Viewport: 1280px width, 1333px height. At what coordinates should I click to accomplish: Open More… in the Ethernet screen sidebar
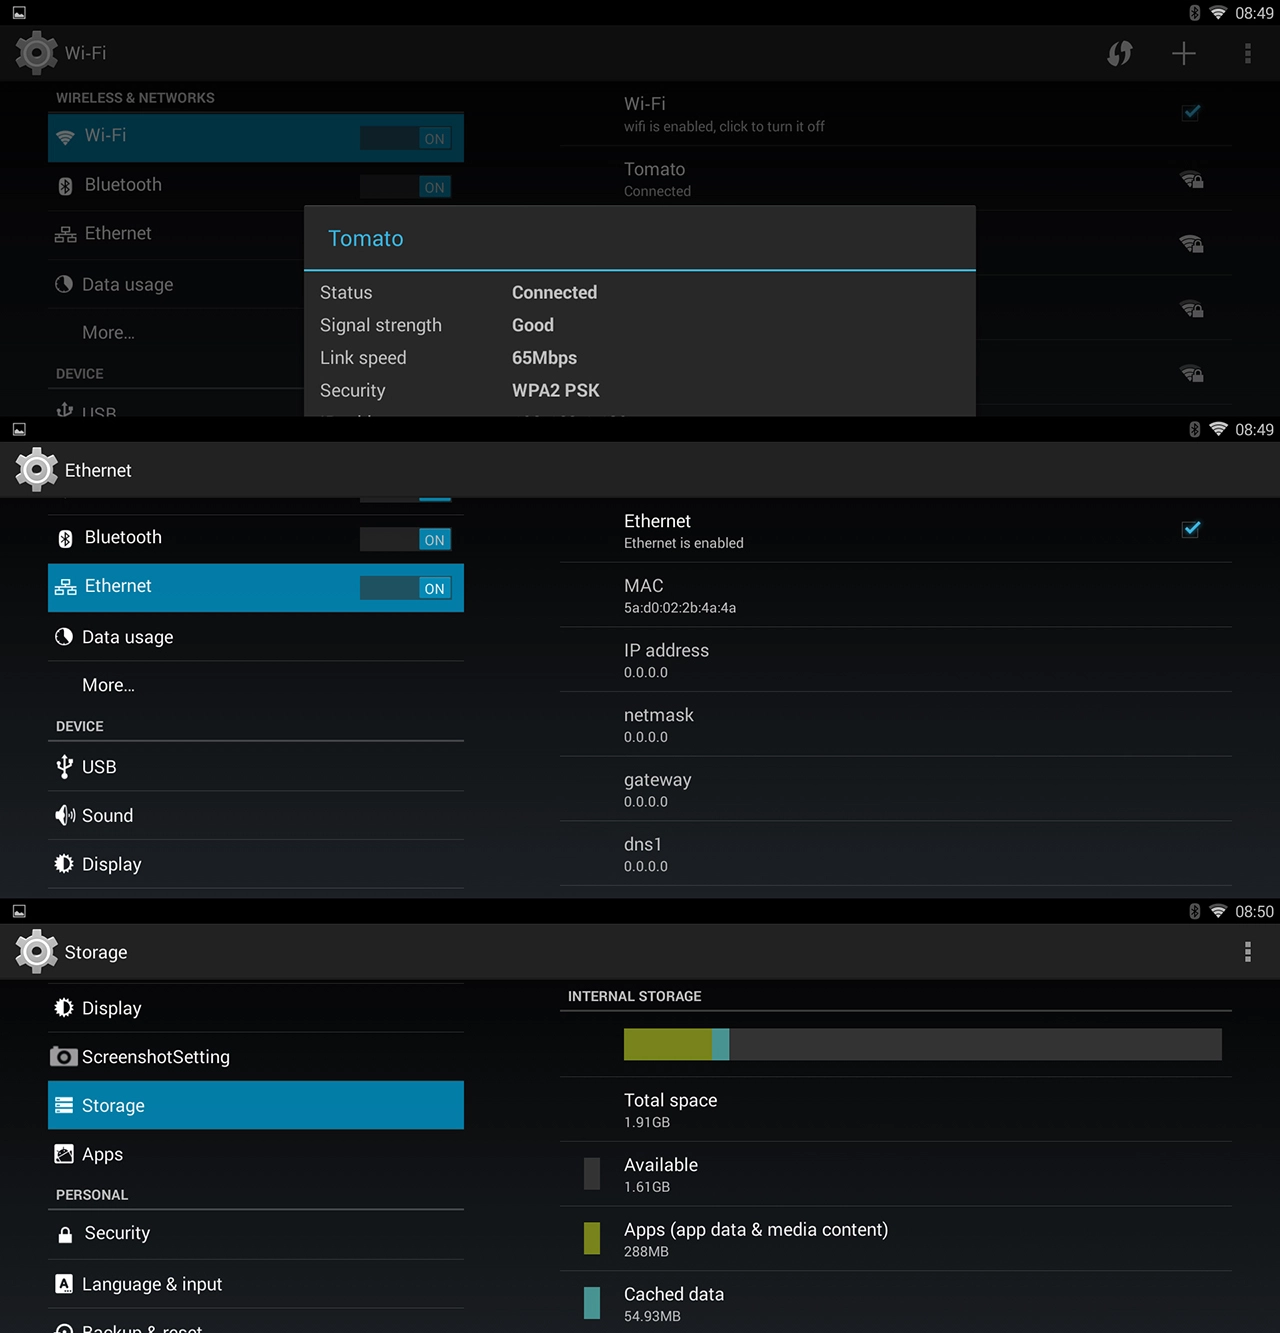(256, 686)
